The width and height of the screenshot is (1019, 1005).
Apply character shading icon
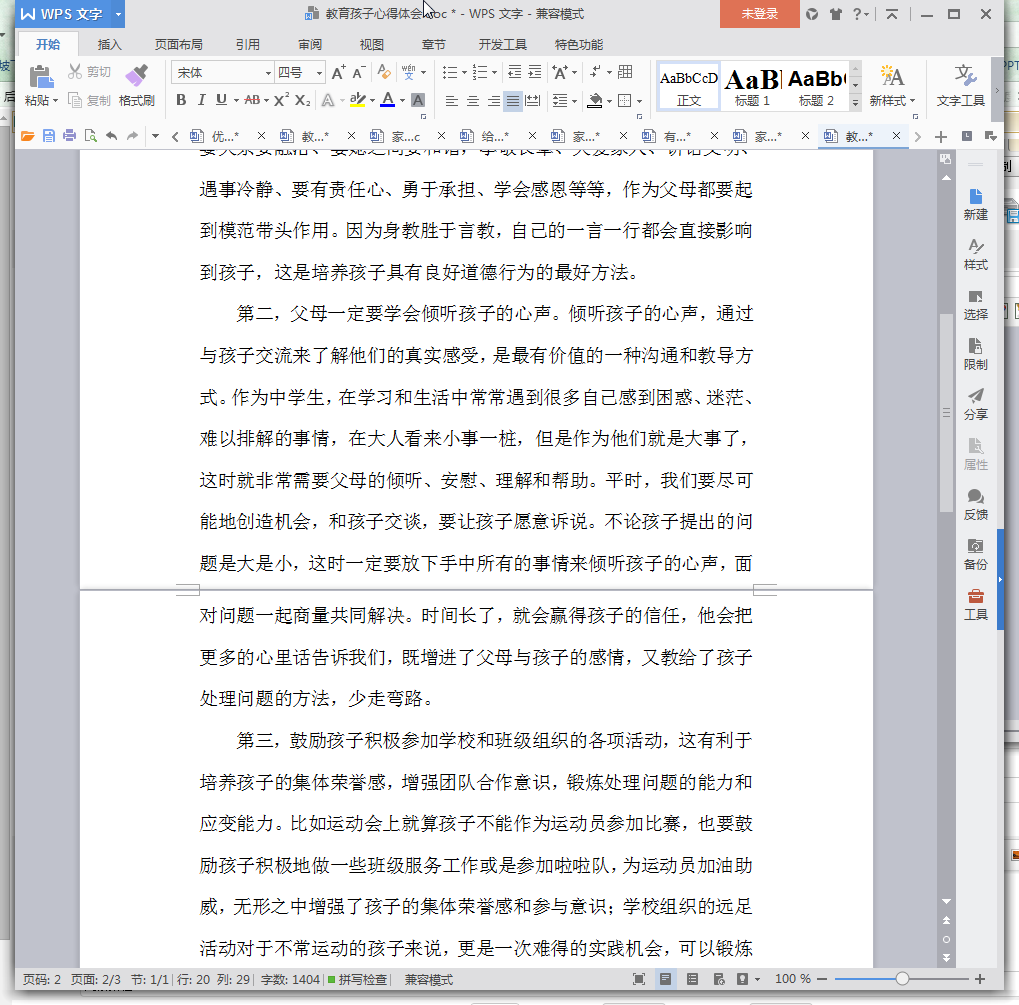(x=418, y=100)
